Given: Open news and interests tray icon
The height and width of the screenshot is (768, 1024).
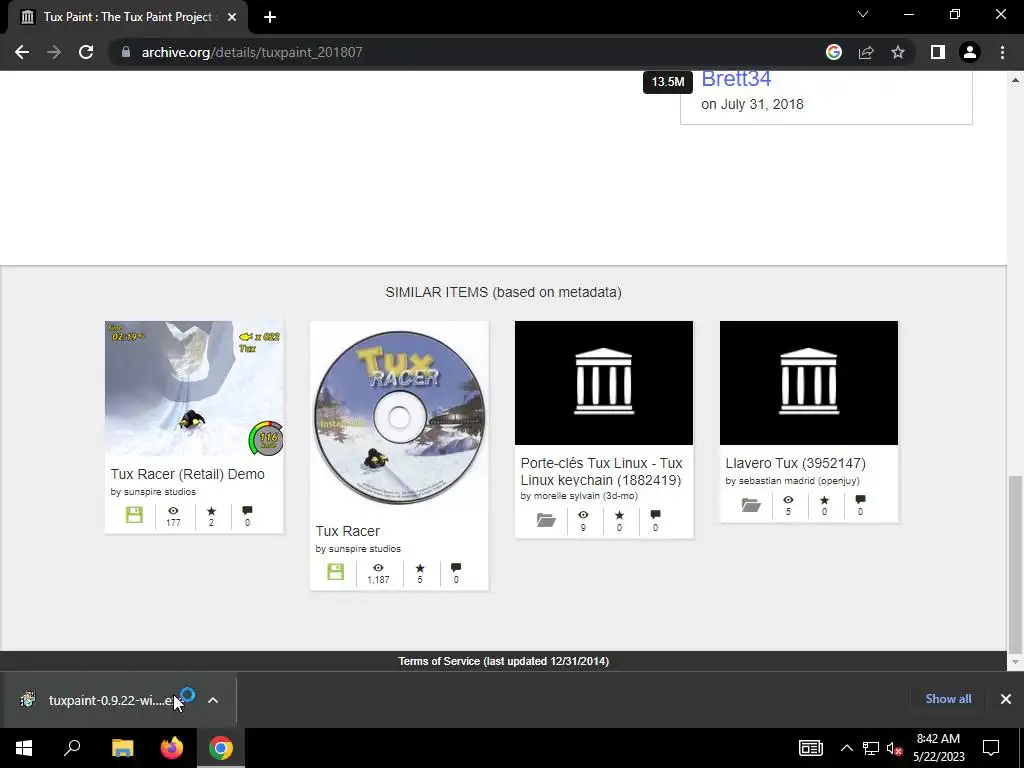Looking at the screenshot, I should click(810, 748).
